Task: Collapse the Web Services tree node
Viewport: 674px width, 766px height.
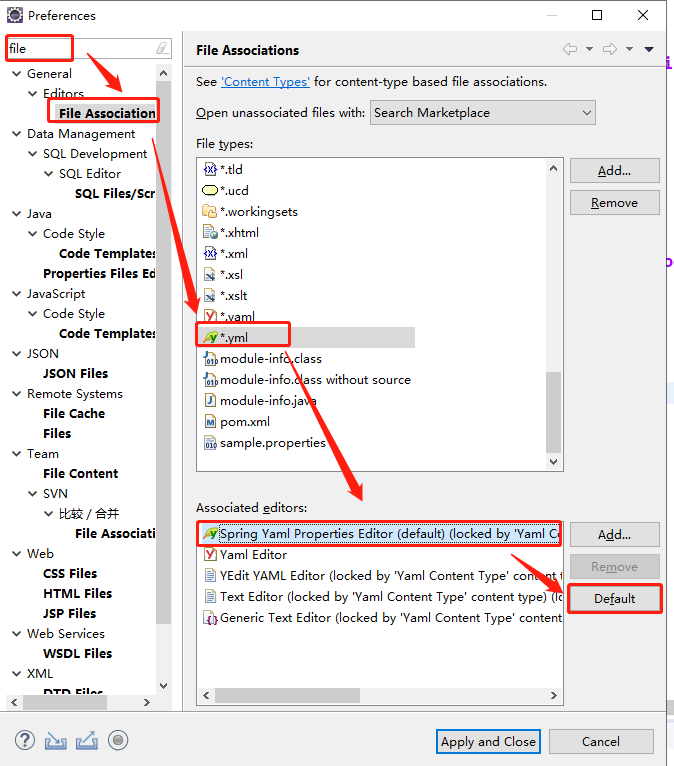Action: coord(17,634)
